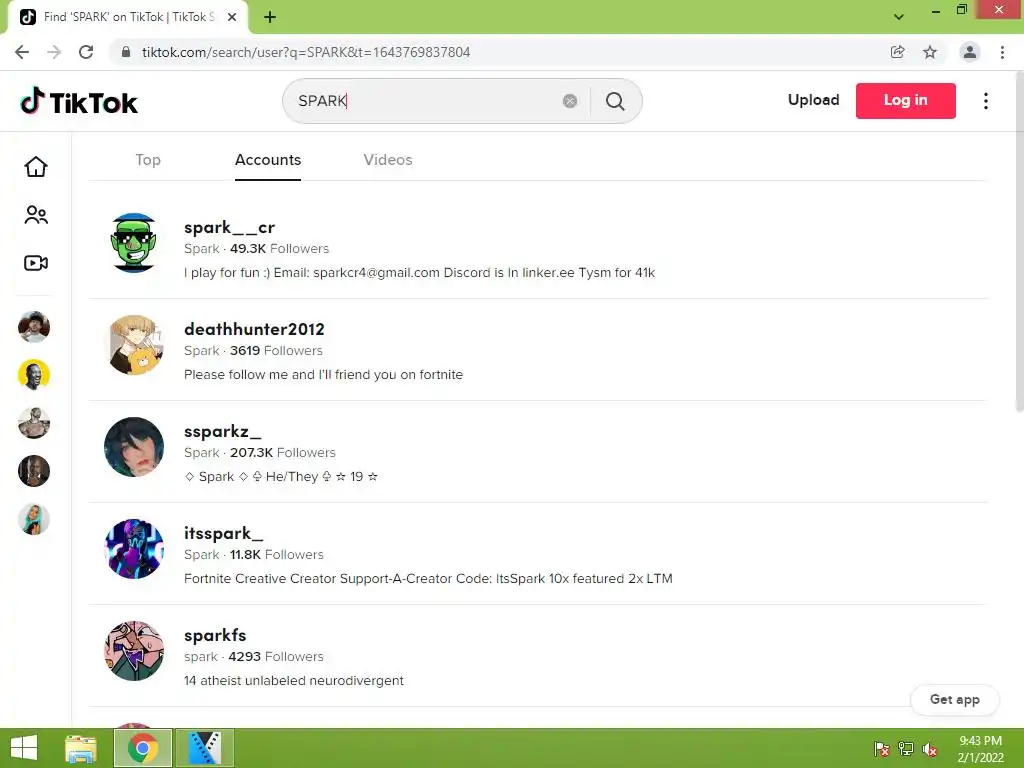Open the Chrome three-dot menu
Viewport: 1024px width, 768px height.
(x=1002, y=52)
